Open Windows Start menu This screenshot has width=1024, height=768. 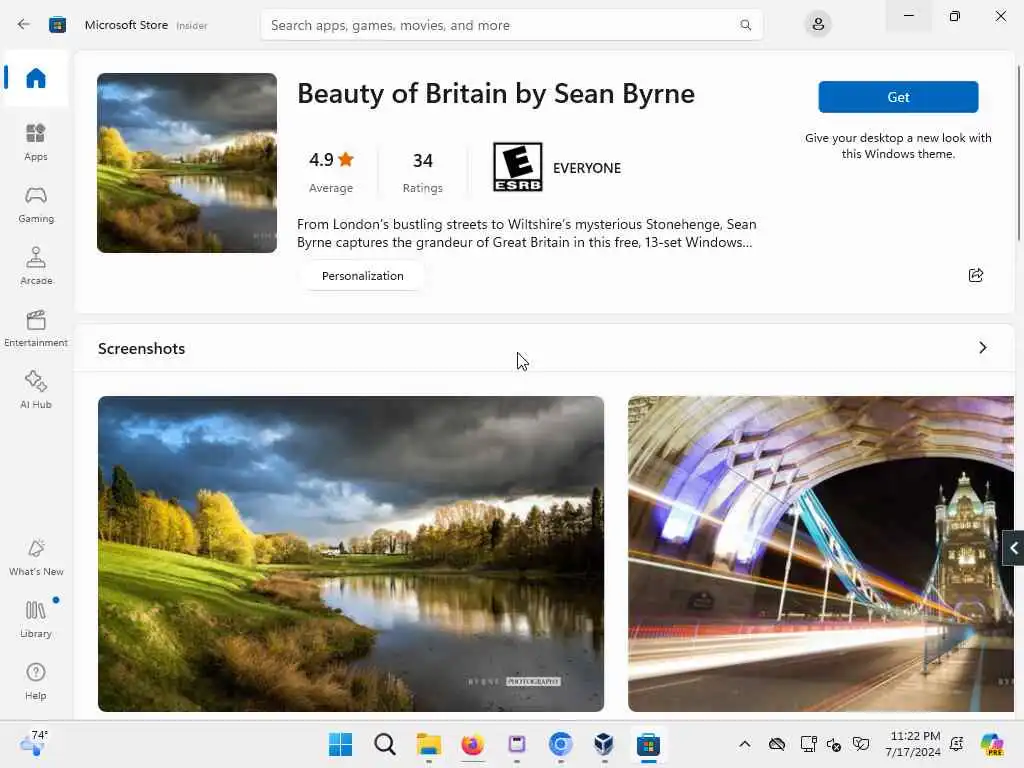tap(340, 744)
